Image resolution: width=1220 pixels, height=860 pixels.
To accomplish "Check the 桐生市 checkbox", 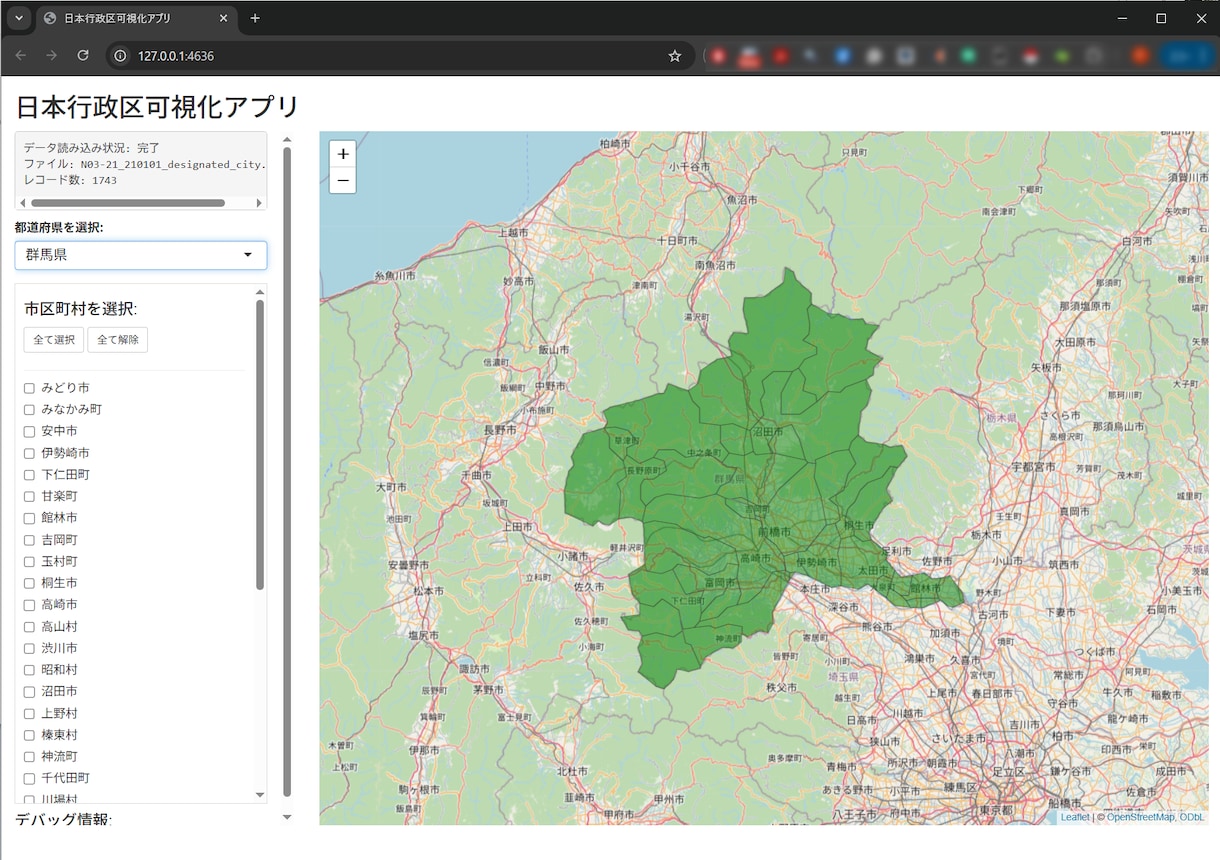I will 30,583.
